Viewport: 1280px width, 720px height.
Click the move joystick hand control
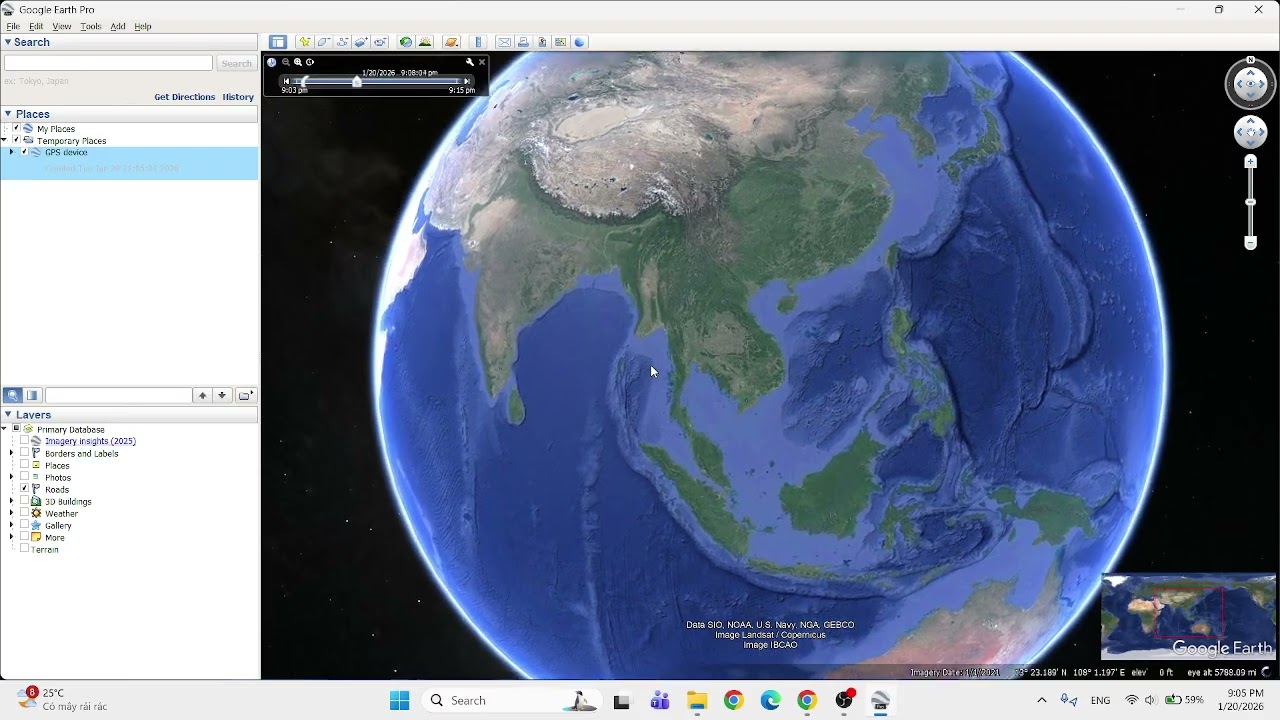(1250, 131)
